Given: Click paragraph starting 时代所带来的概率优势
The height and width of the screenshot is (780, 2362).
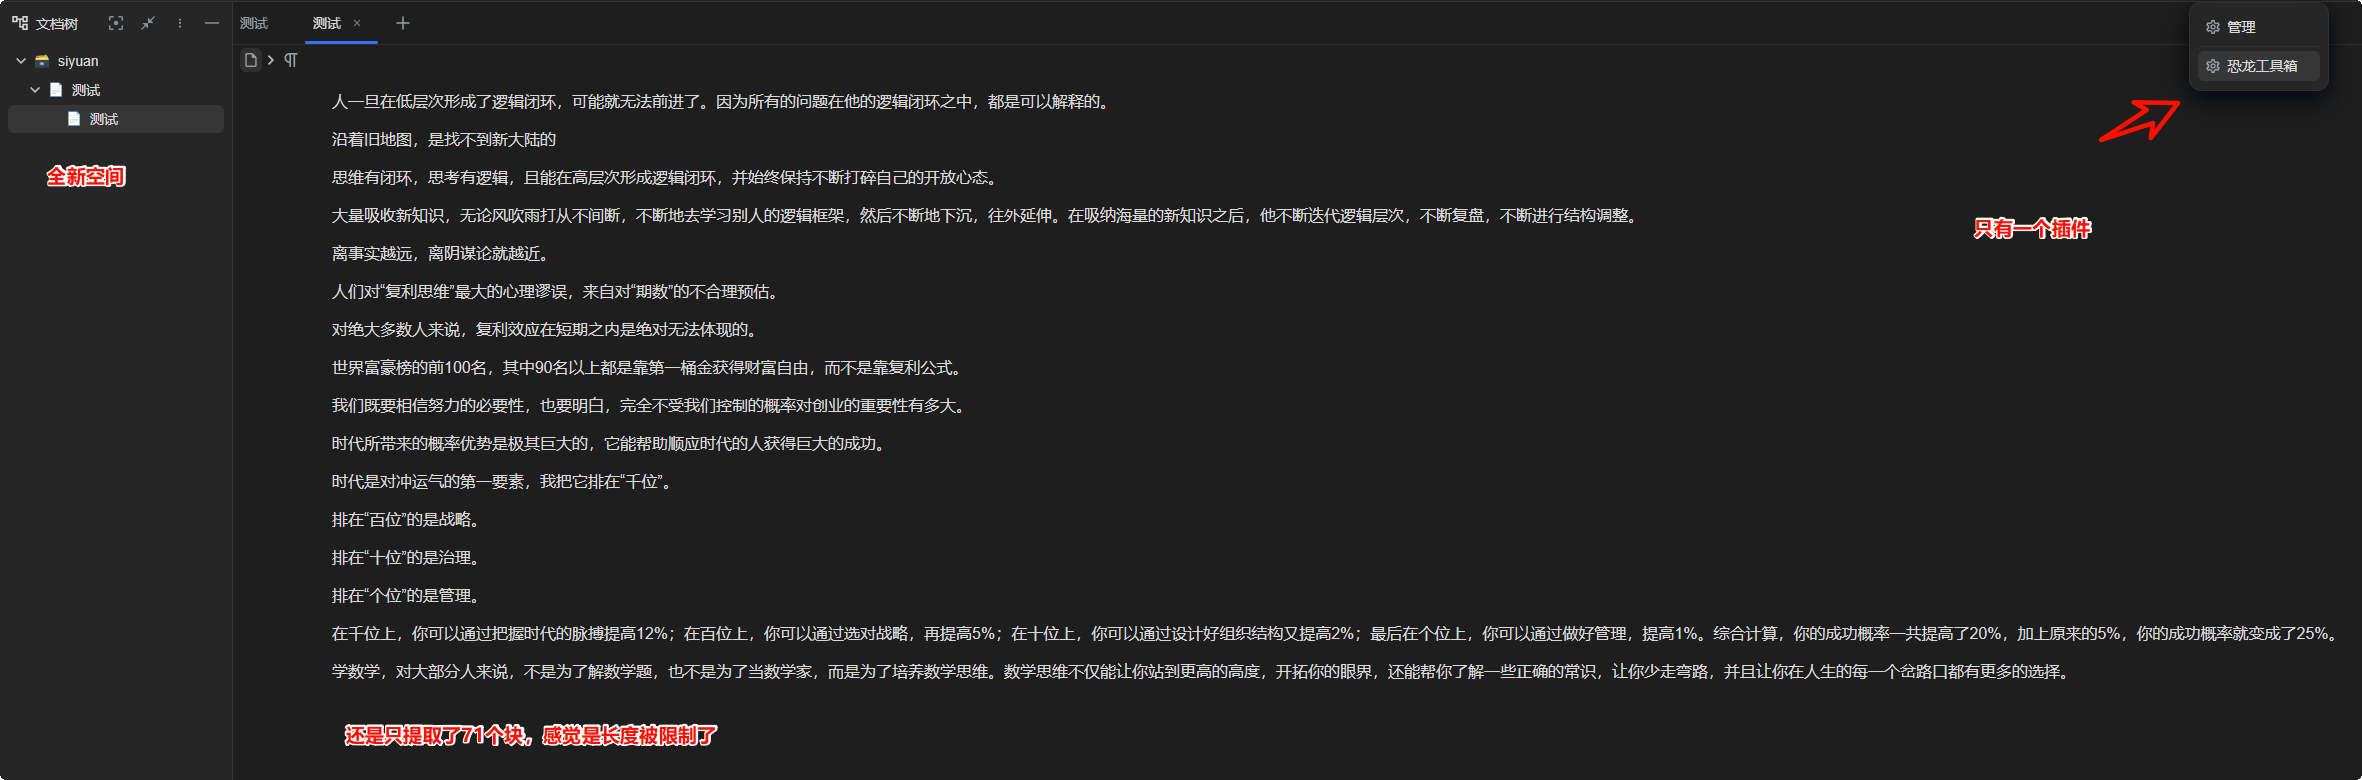Looking at the screenshot, I should click(611, 444).
